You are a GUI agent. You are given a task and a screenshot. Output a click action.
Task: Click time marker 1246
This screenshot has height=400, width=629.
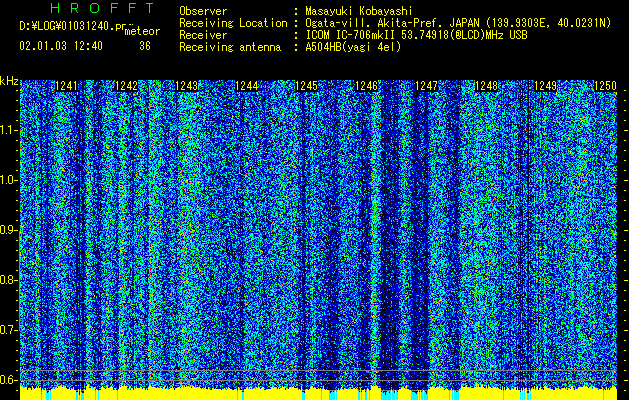tap(366, 86)
